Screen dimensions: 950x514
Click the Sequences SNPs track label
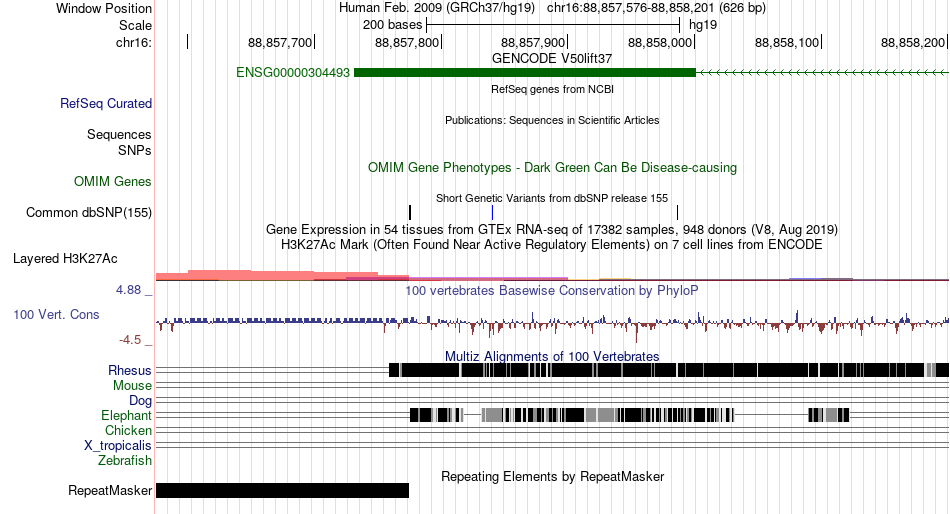click(x=119, y=142)
